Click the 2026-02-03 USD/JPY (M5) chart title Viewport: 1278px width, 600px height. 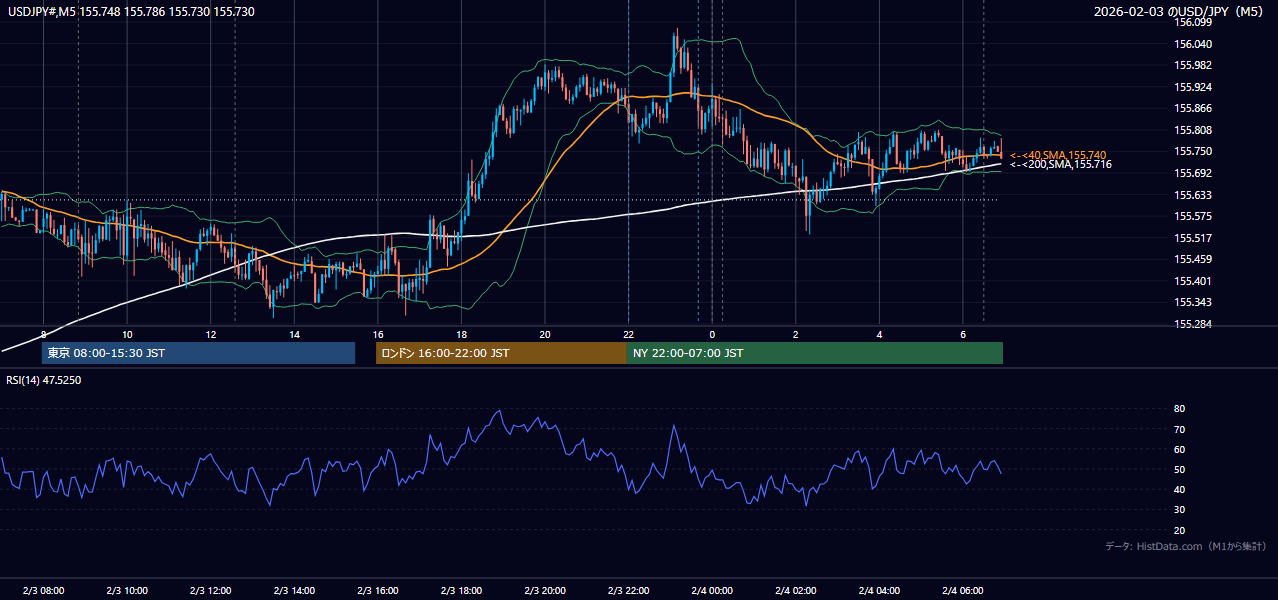point(1180,11)
